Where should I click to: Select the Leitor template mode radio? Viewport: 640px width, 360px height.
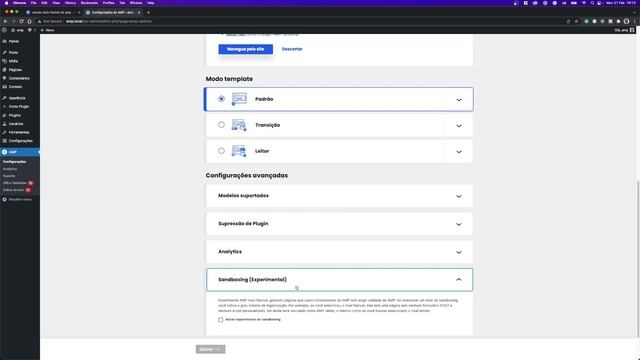[x=221, y=151]
